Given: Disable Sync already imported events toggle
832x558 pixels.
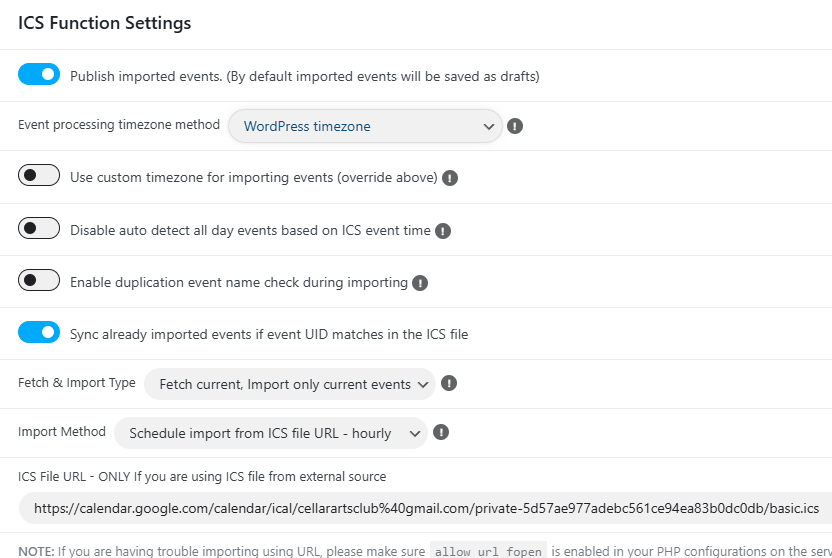Looking at the screenshot, I should tap(39, 332).
